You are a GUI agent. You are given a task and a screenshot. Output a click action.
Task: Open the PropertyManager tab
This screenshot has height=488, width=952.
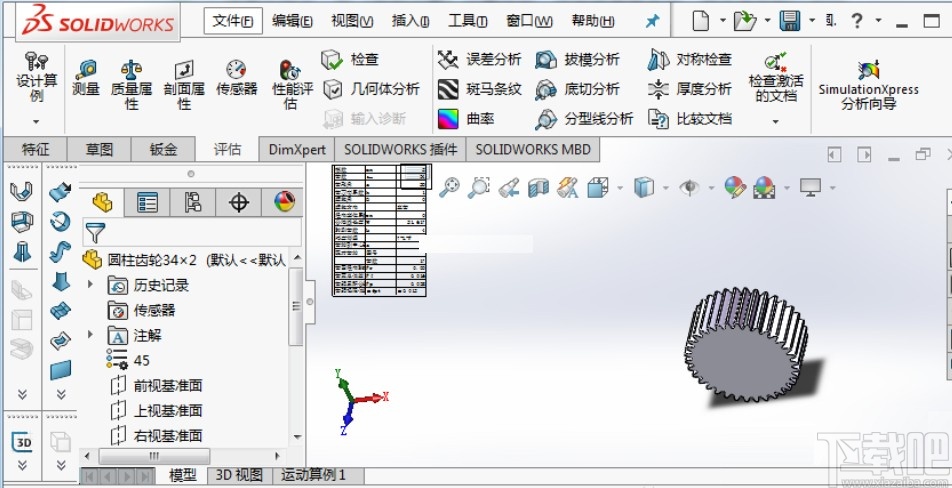point(147,202)
